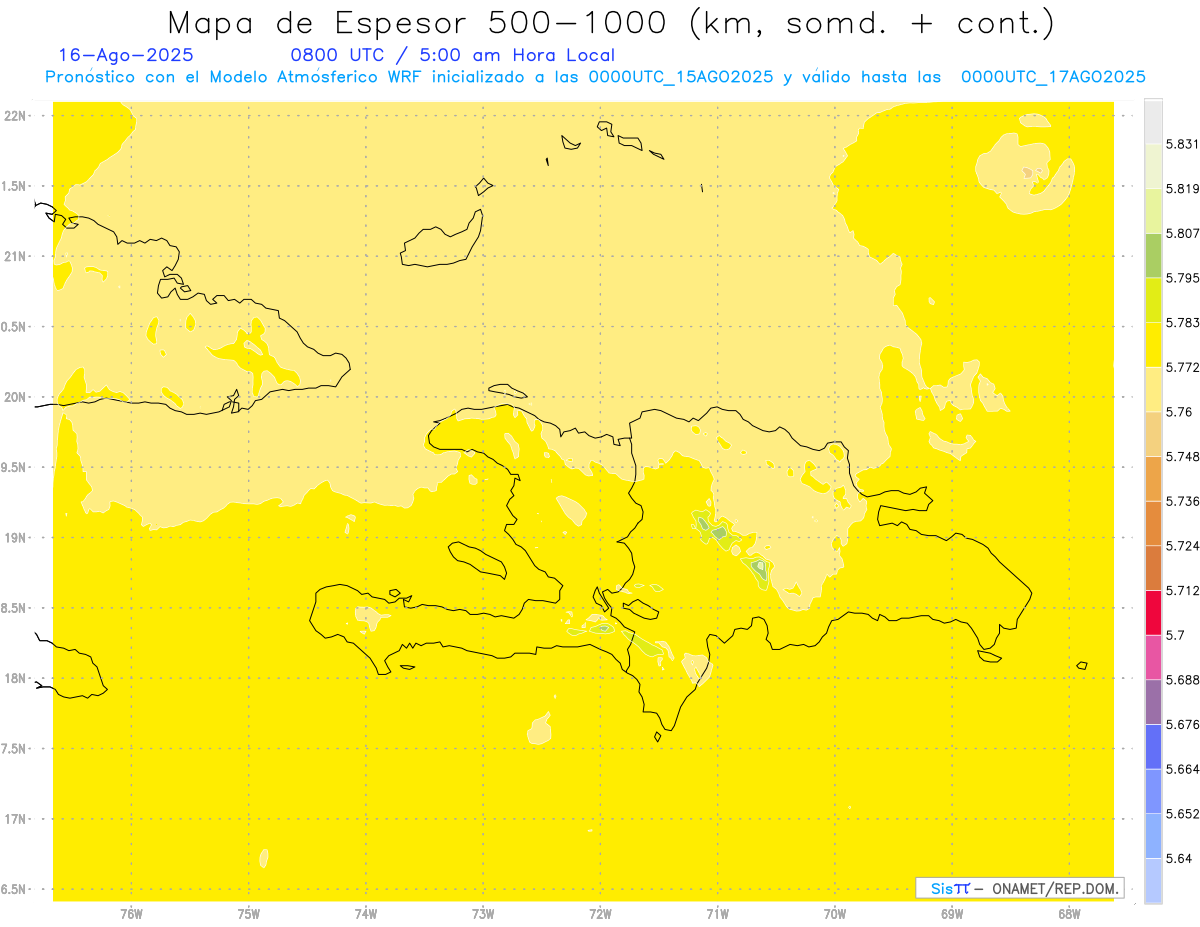The image size is (1200, 927).
Task: Click the '71W' longitude axis label
Action: [x=717, y=914]
